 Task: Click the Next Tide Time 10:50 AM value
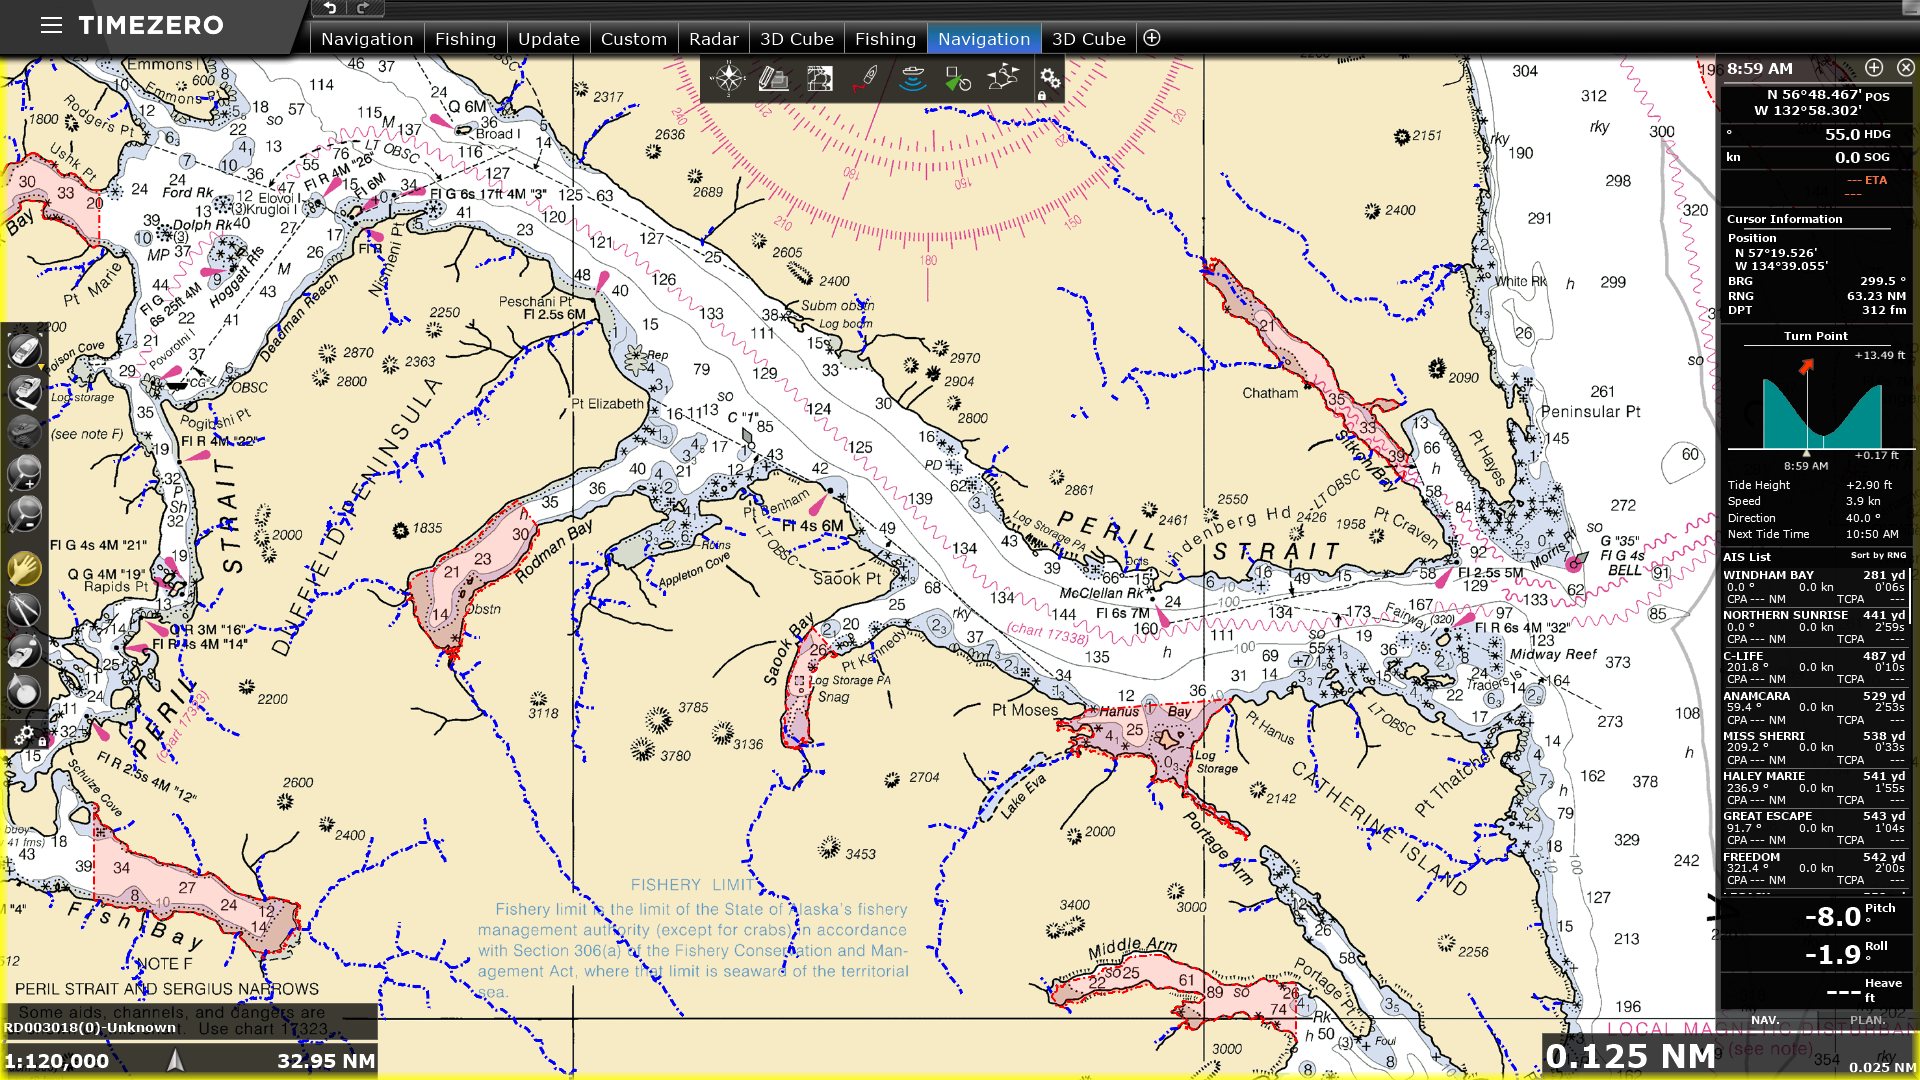(1871, 534)
